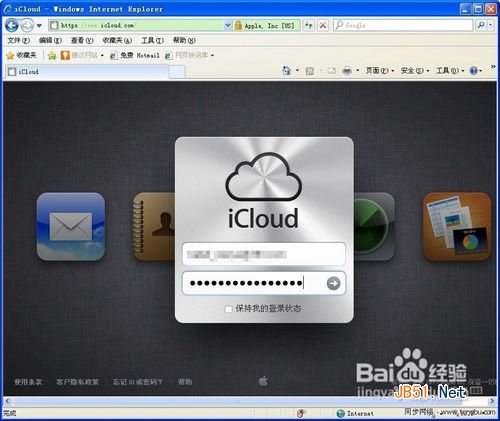Expand the Home button dropdown arrow
500x421 pixels.
pyautogui.click(x=297, y=71)
